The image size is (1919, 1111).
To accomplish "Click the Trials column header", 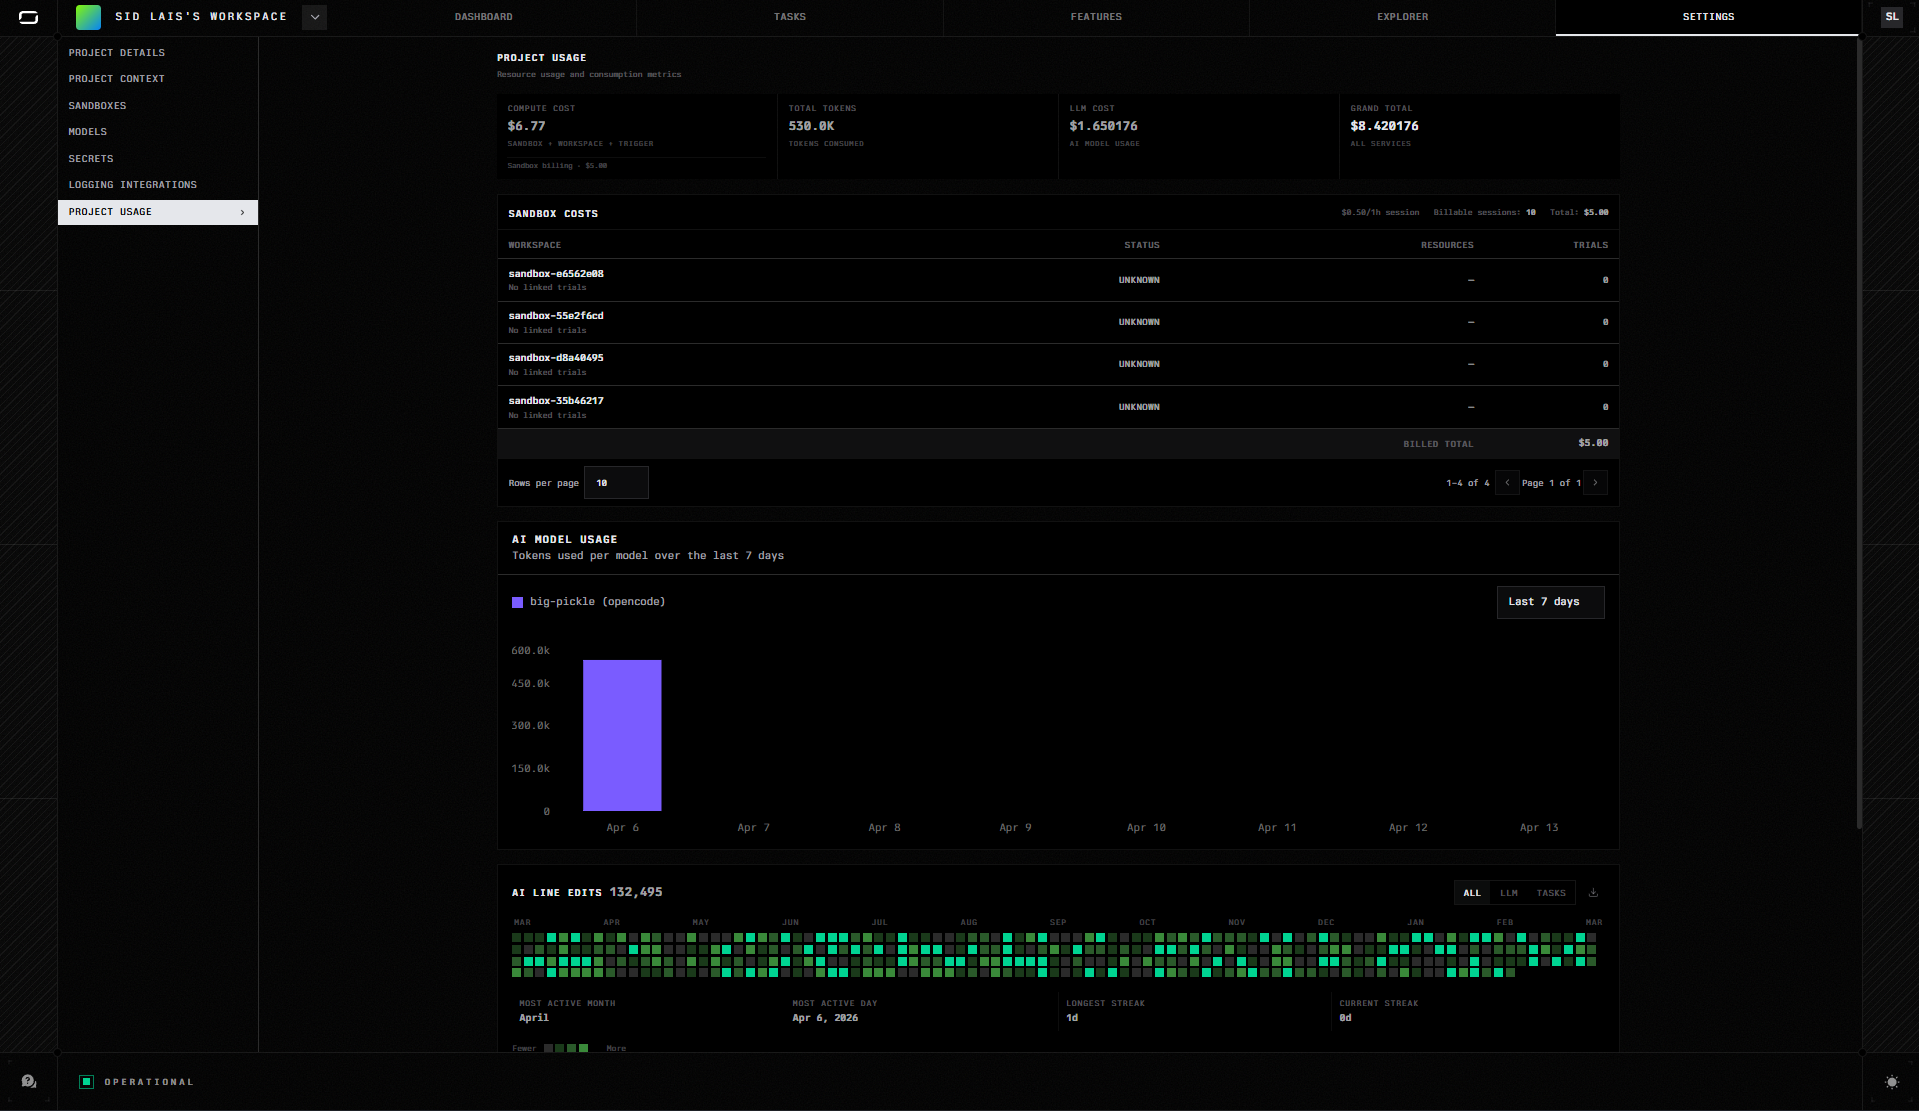I will [1590, 245].
